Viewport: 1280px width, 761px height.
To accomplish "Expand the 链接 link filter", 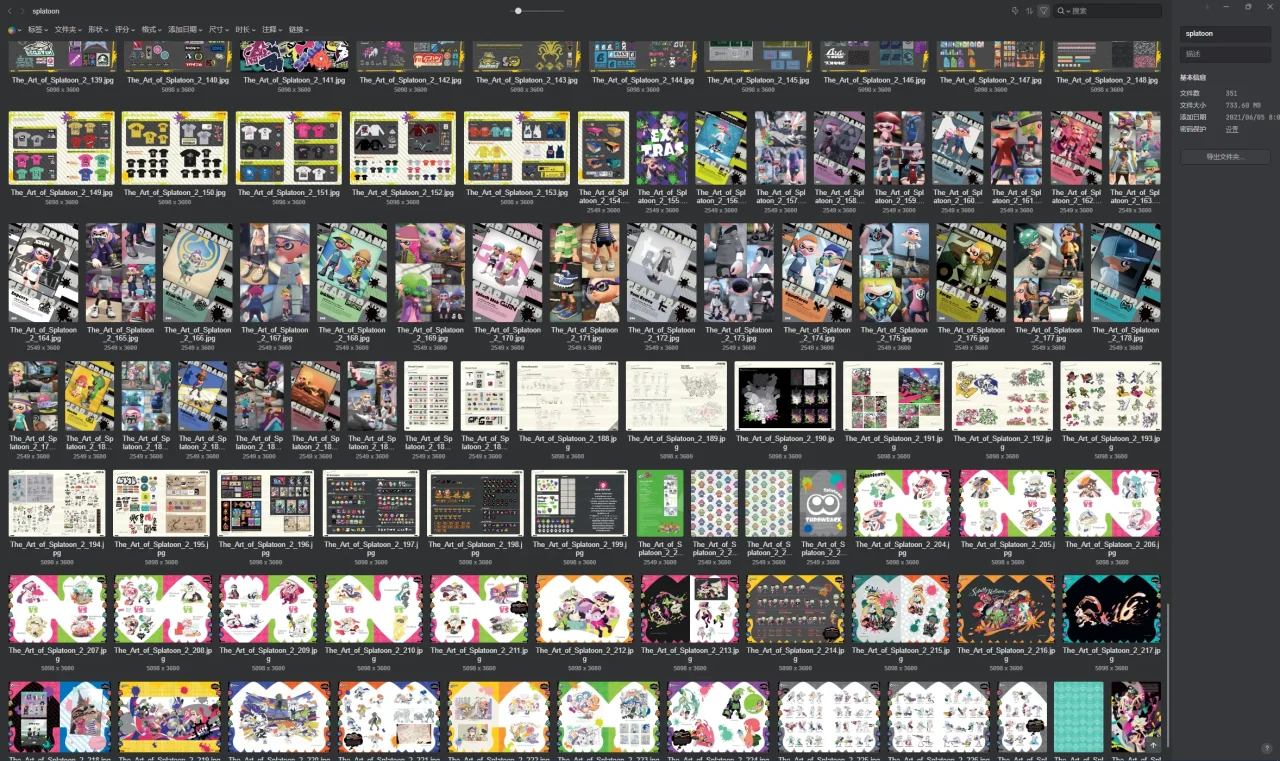I will pyautogui.click(x=299, y=30).
